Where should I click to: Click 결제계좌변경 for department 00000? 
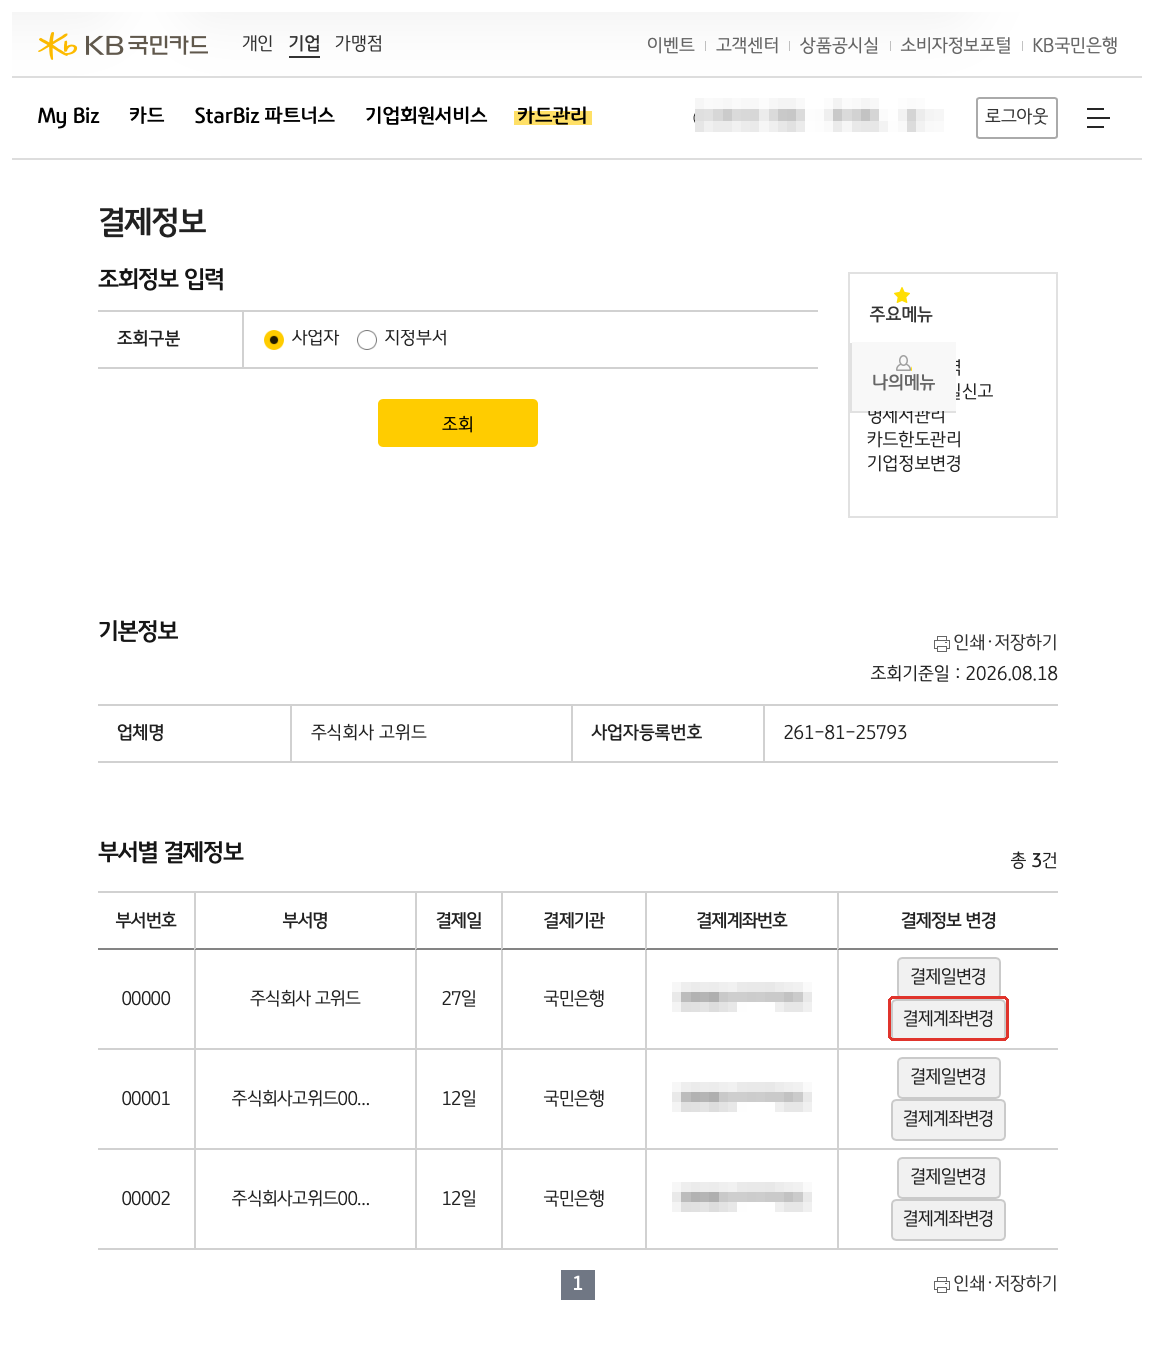(x=948, y=1019)
